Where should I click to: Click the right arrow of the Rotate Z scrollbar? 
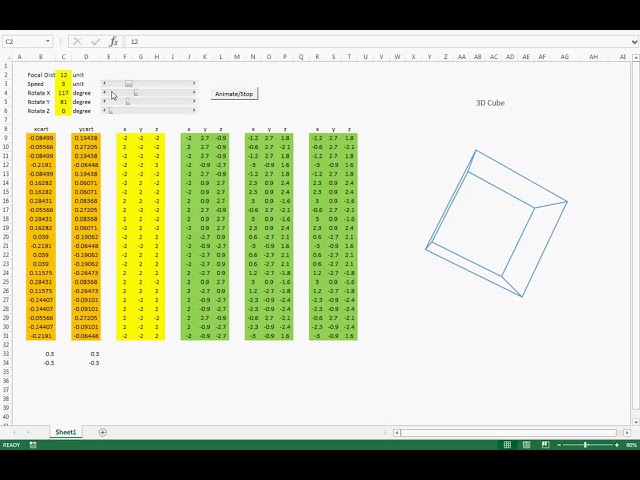[x=194, y=110]
